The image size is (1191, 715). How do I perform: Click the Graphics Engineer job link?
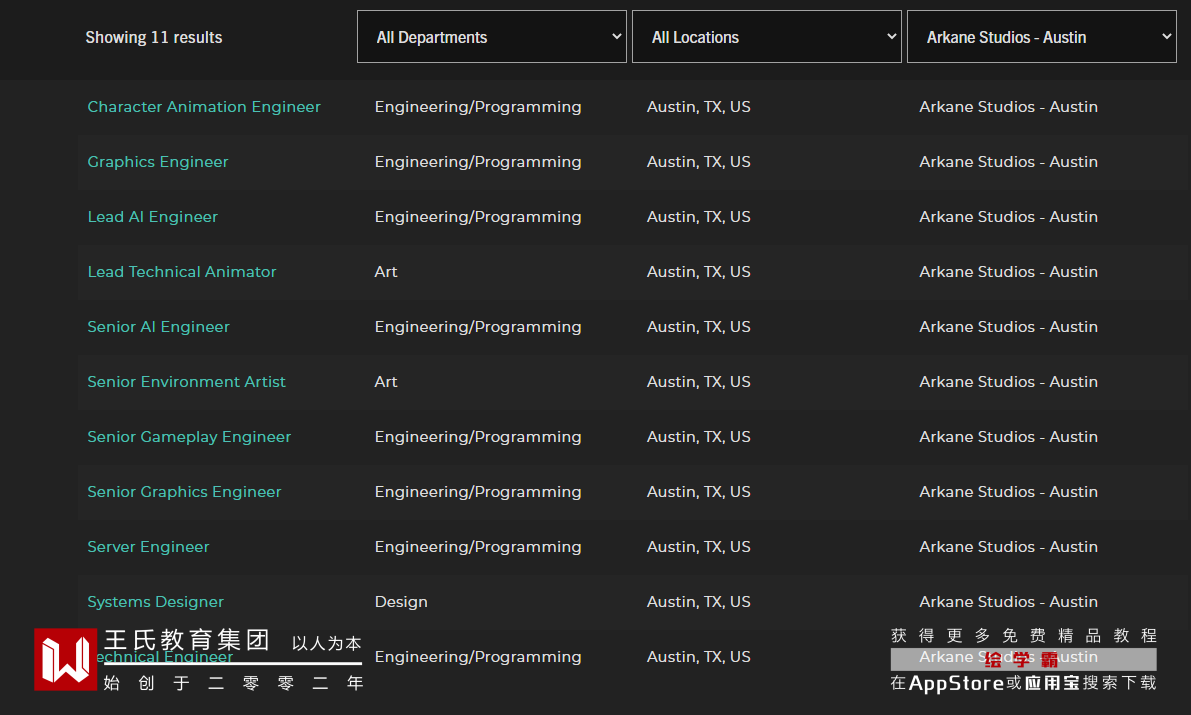click(158, 162)
